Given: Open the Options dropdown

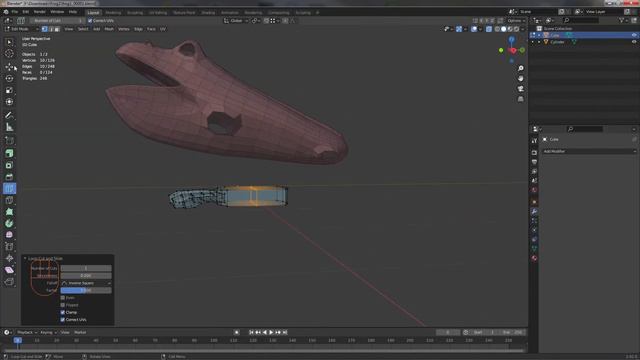Looking at the screenshot, I should point(516,20).
